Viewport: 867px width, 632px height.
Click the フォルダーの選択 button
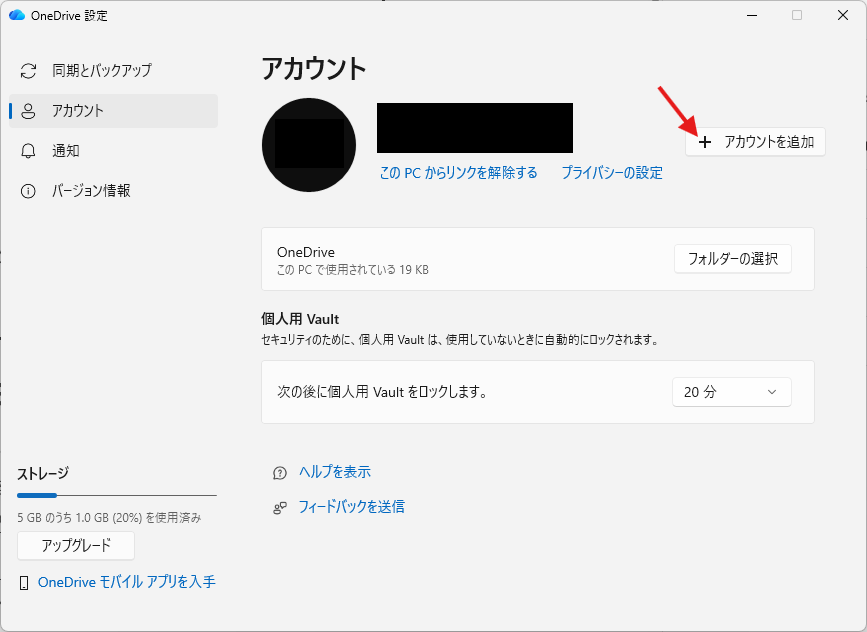[x=733, y=259]
